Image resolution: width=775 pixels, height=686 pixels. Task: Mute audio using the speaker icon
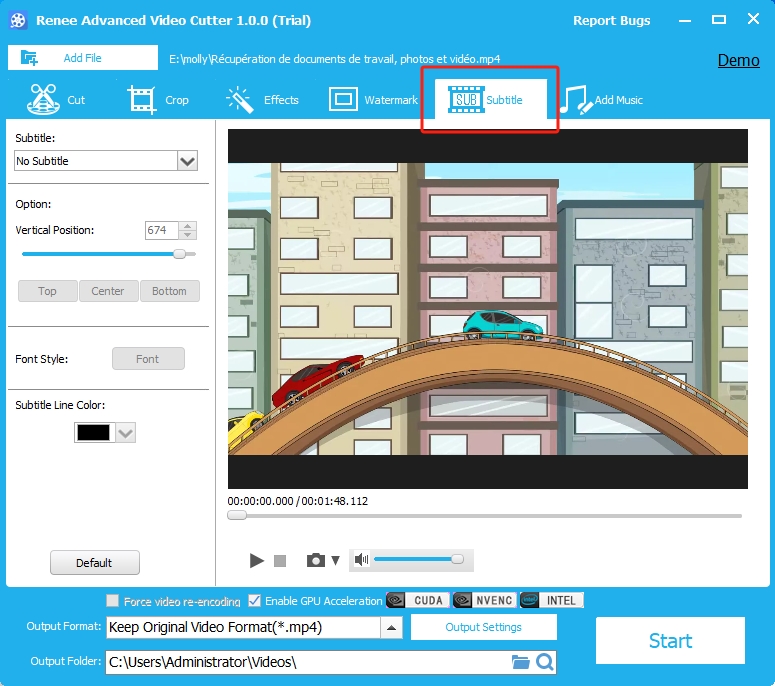[x=362, y=560]
